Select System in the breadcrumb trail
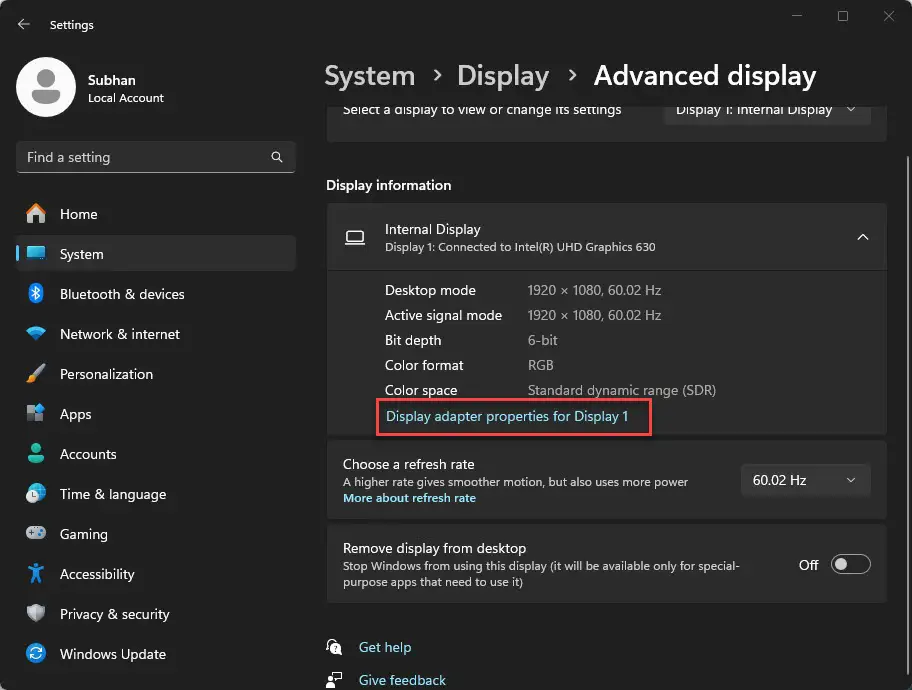This screenshot has height=690, width=912. pos(370,75)
